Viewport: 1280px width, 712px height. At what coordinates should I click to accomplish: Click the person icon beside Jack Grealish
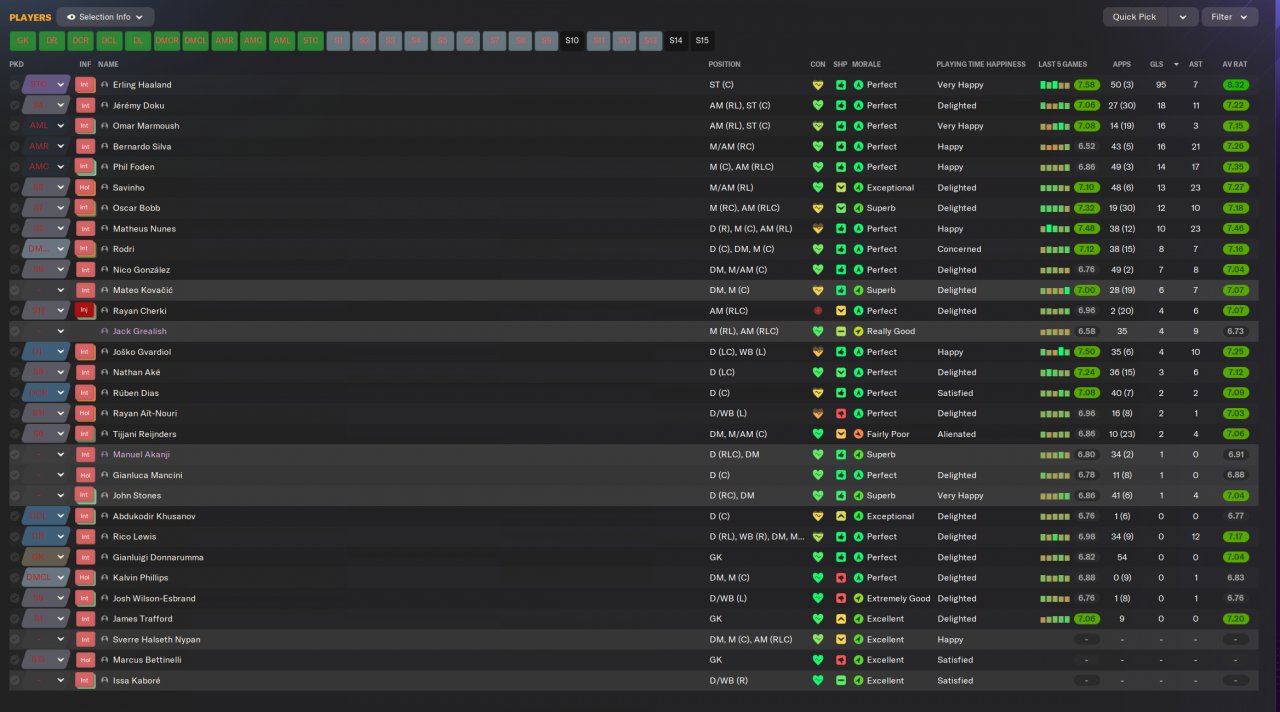[x=105, y=331]
